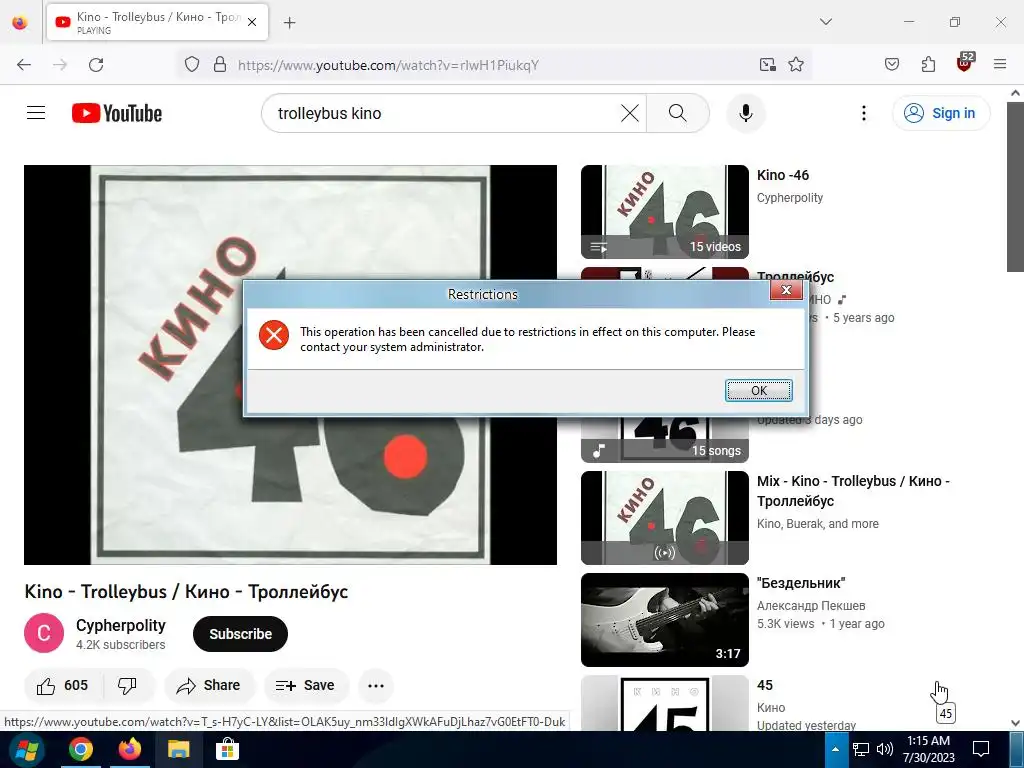Focus the trolleybus kino search field

[444, 113]
